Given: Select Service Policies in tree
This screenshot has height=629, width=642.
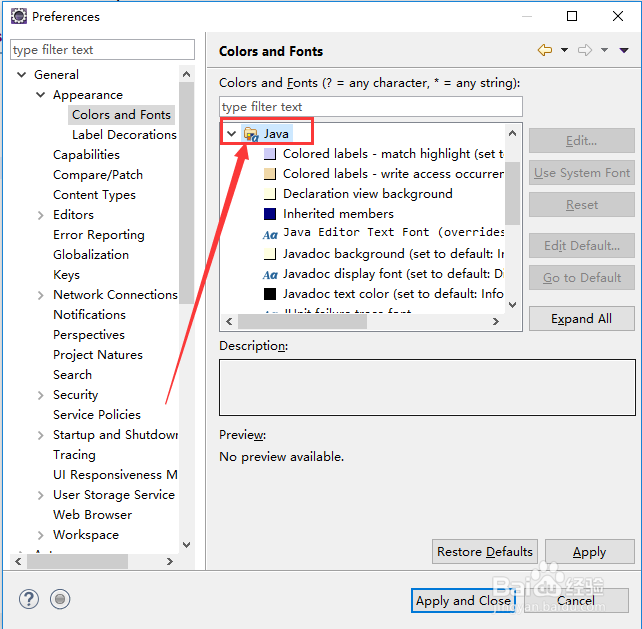Looking at the screenshot, I should pos(97,415).
